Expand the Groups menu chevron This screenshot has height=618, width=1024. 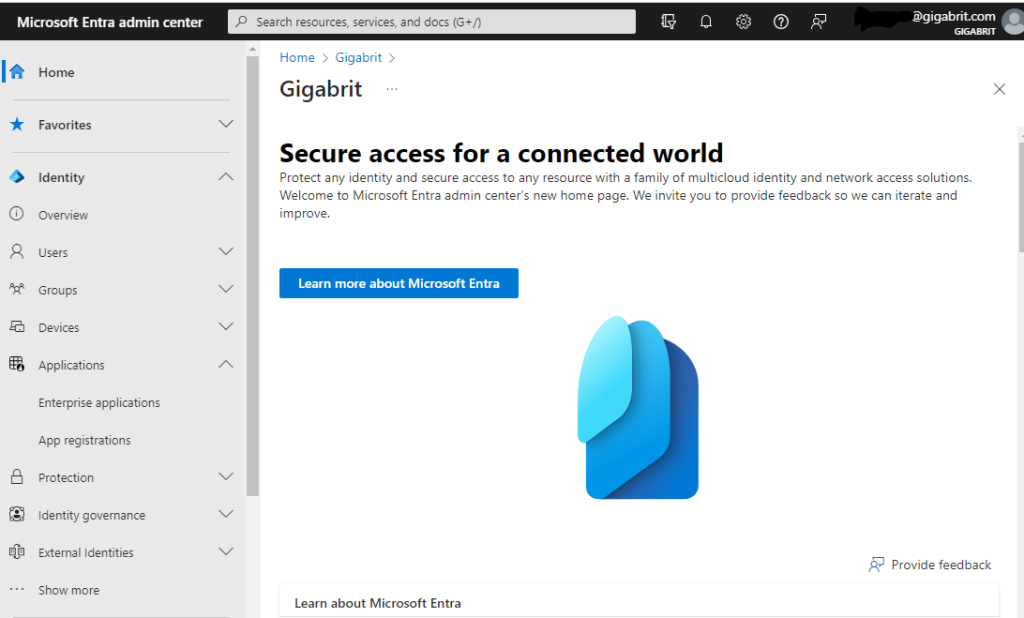pos(226,289)
